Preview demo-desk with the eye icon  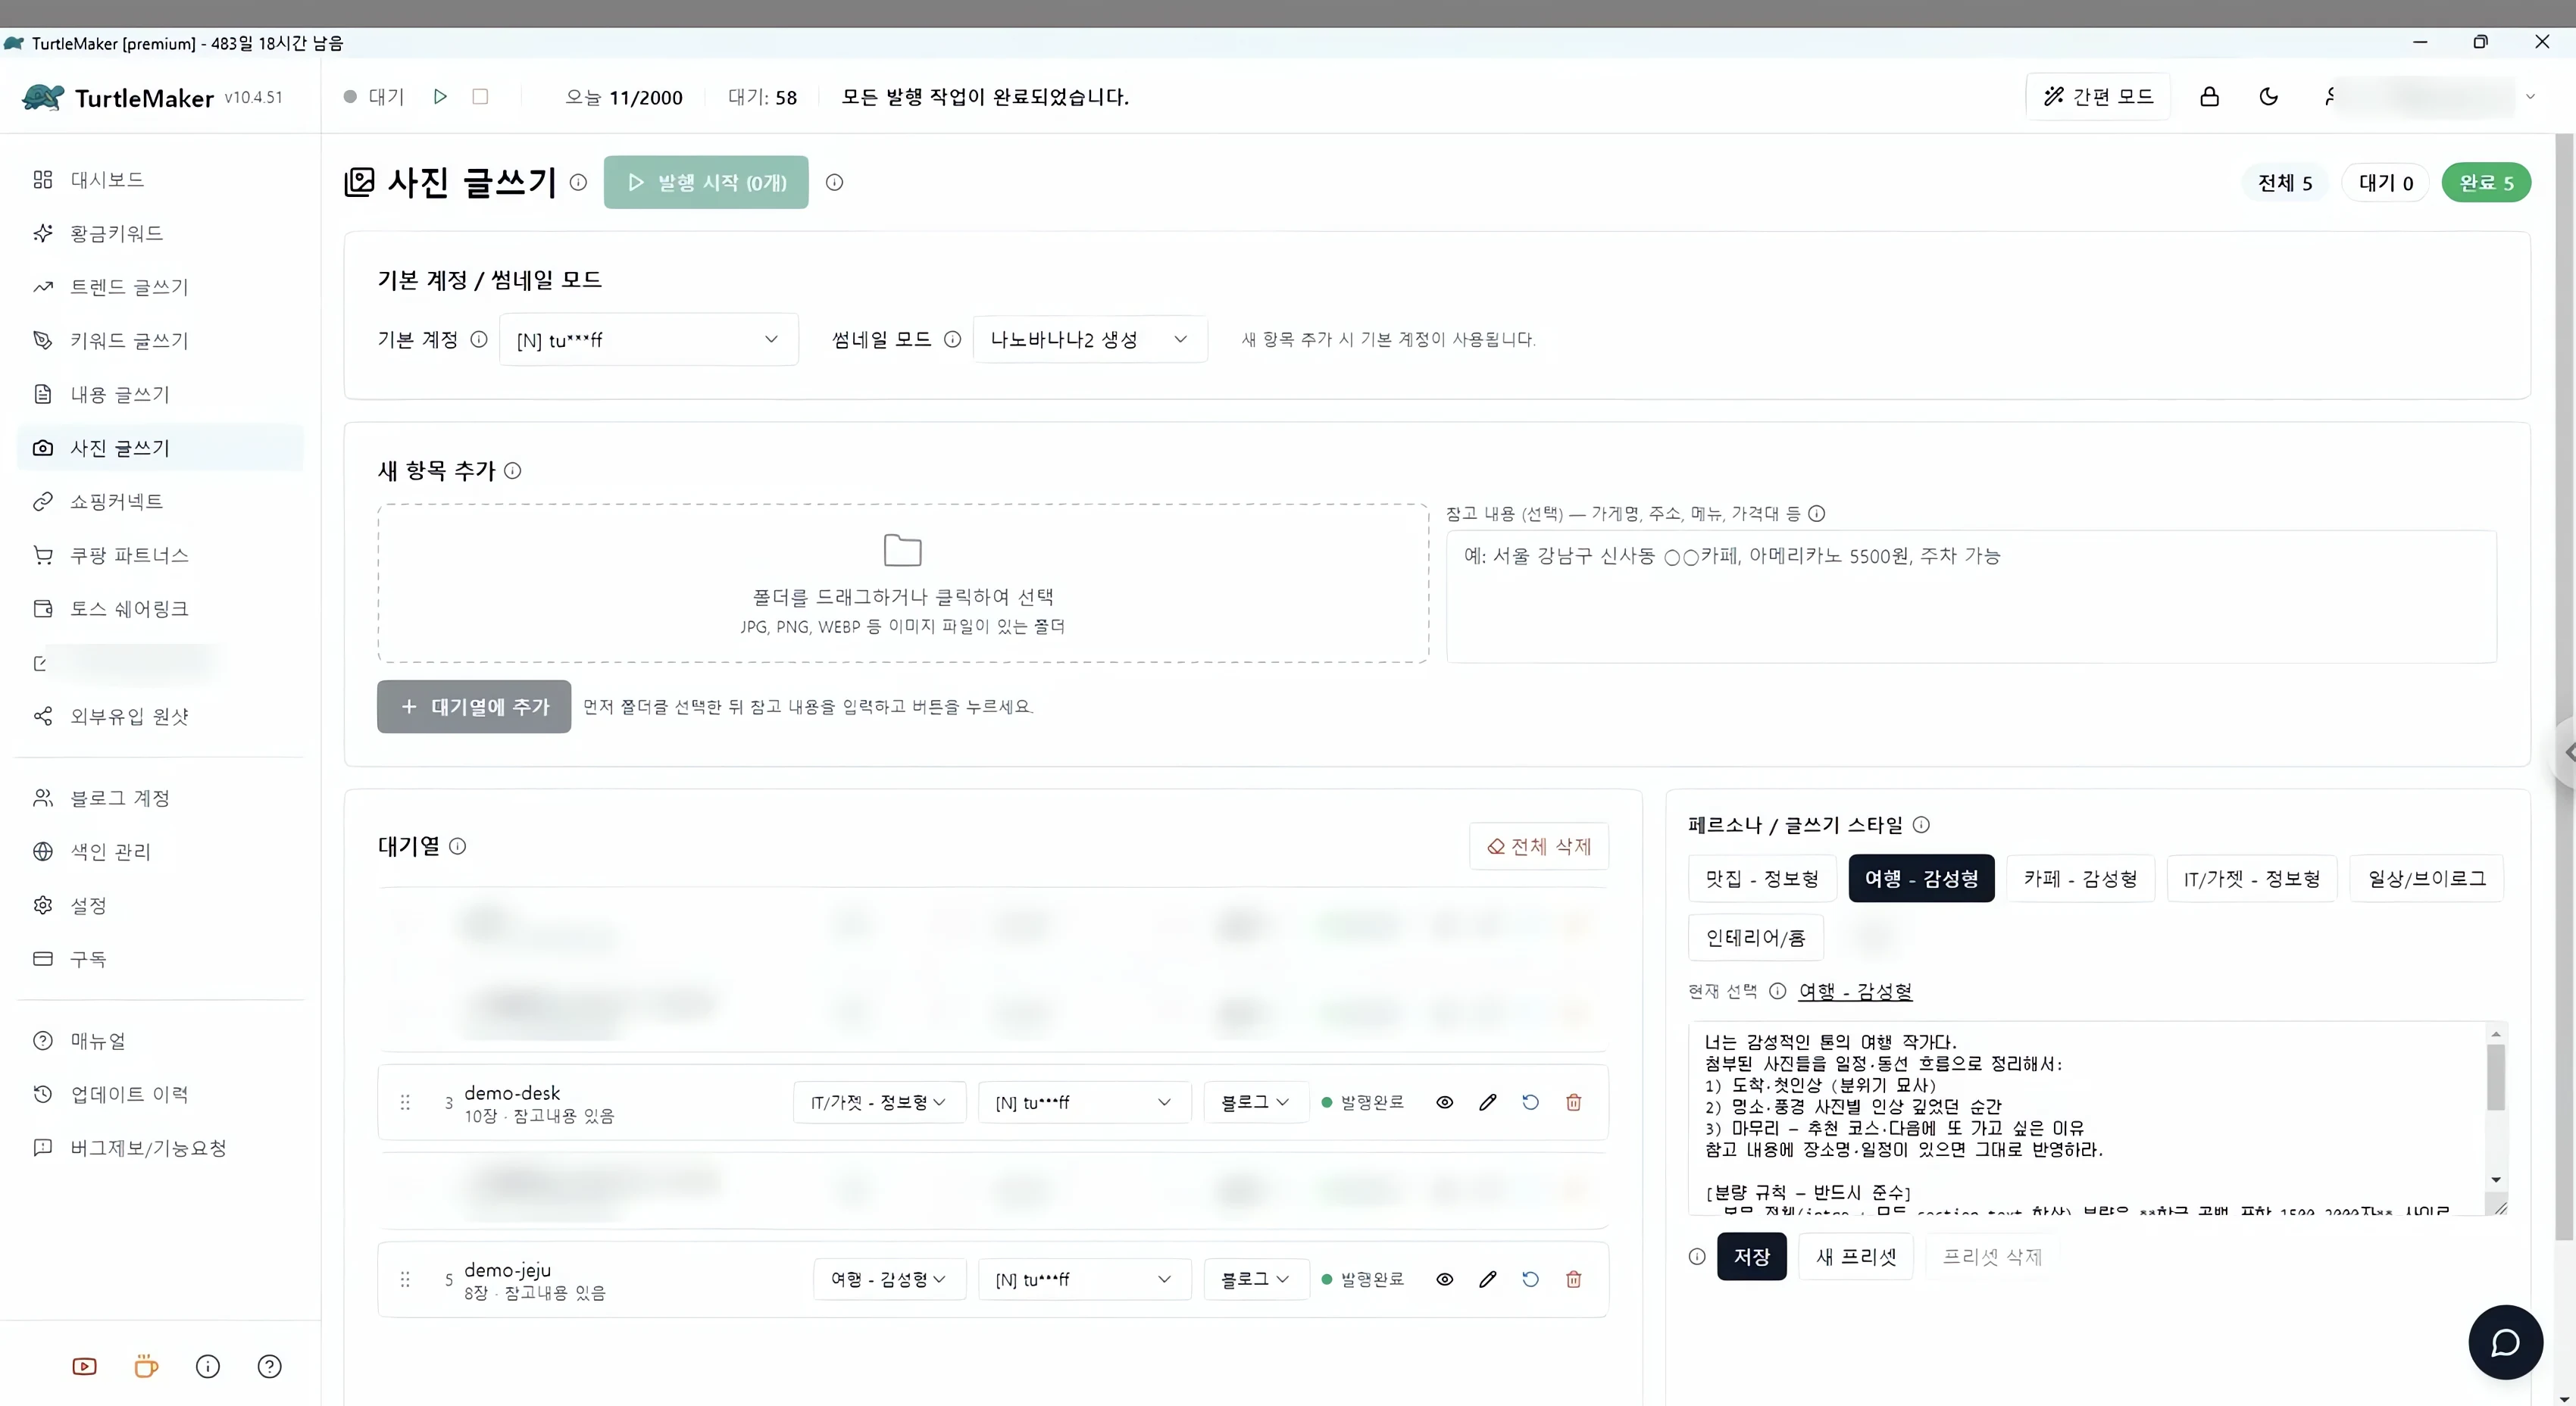click(x=1445, y=1102)
